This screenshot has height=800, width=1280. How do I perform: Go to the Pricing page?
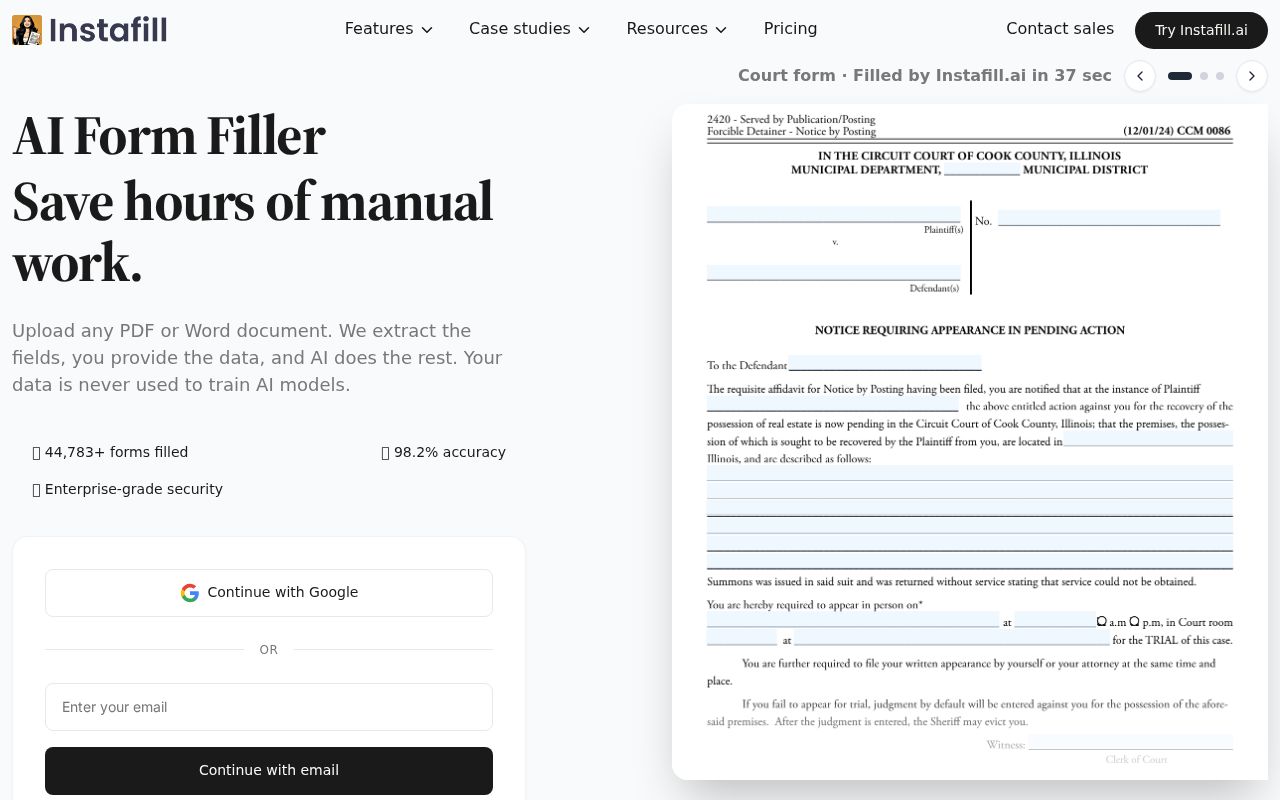point(790,29)
